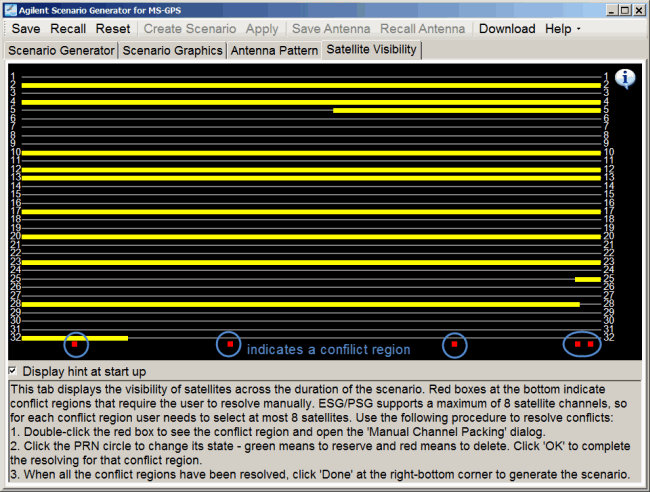Click Recall in the menu bar
The height and width of the screenshot is (492, 650).
(x=68, y=29)
